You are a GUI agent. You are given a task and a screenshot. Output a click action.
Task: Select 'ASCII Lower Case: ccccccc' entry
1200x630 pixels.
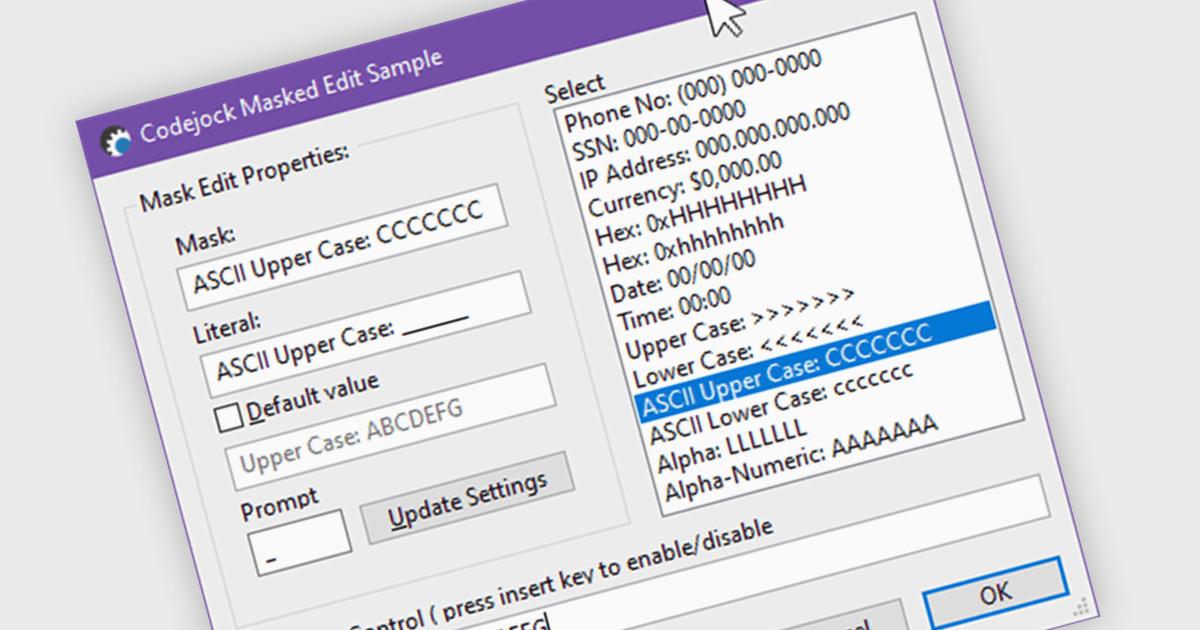click(x=782, y=404)
